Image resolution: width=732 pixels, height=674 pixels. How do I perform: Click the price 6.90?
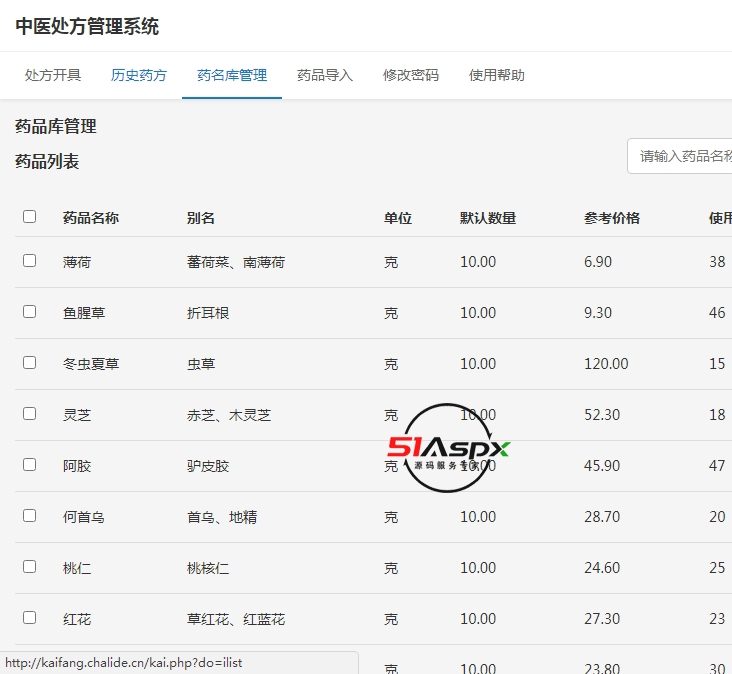598,262
